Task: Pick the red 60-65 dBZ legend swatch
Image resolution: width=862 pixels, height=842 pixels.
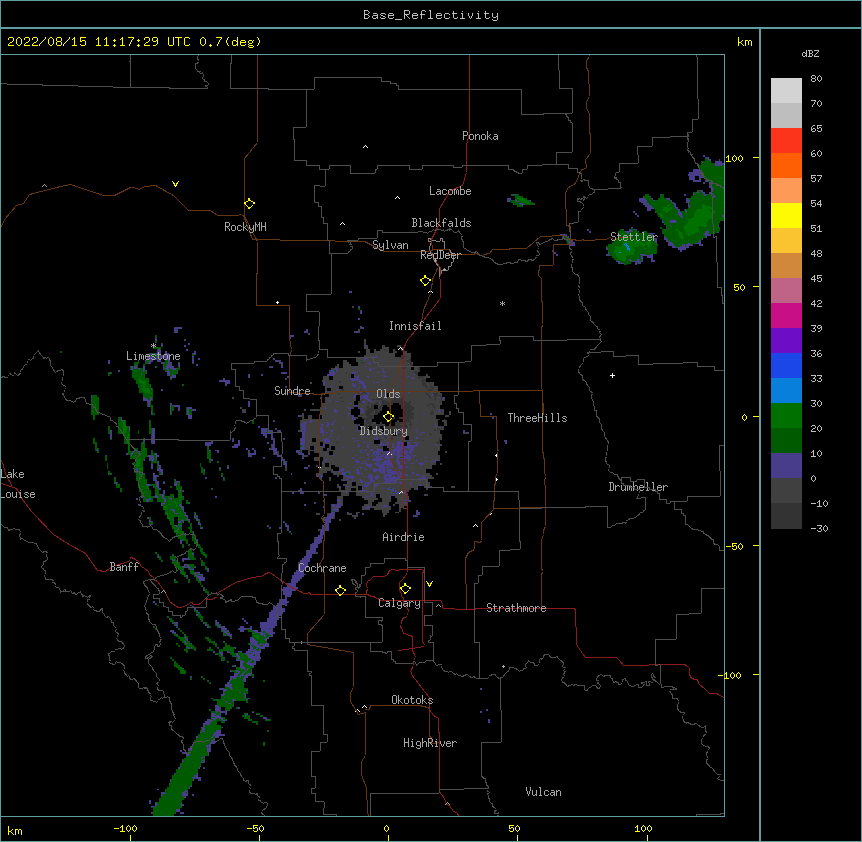Action: (x=786, y=141)
